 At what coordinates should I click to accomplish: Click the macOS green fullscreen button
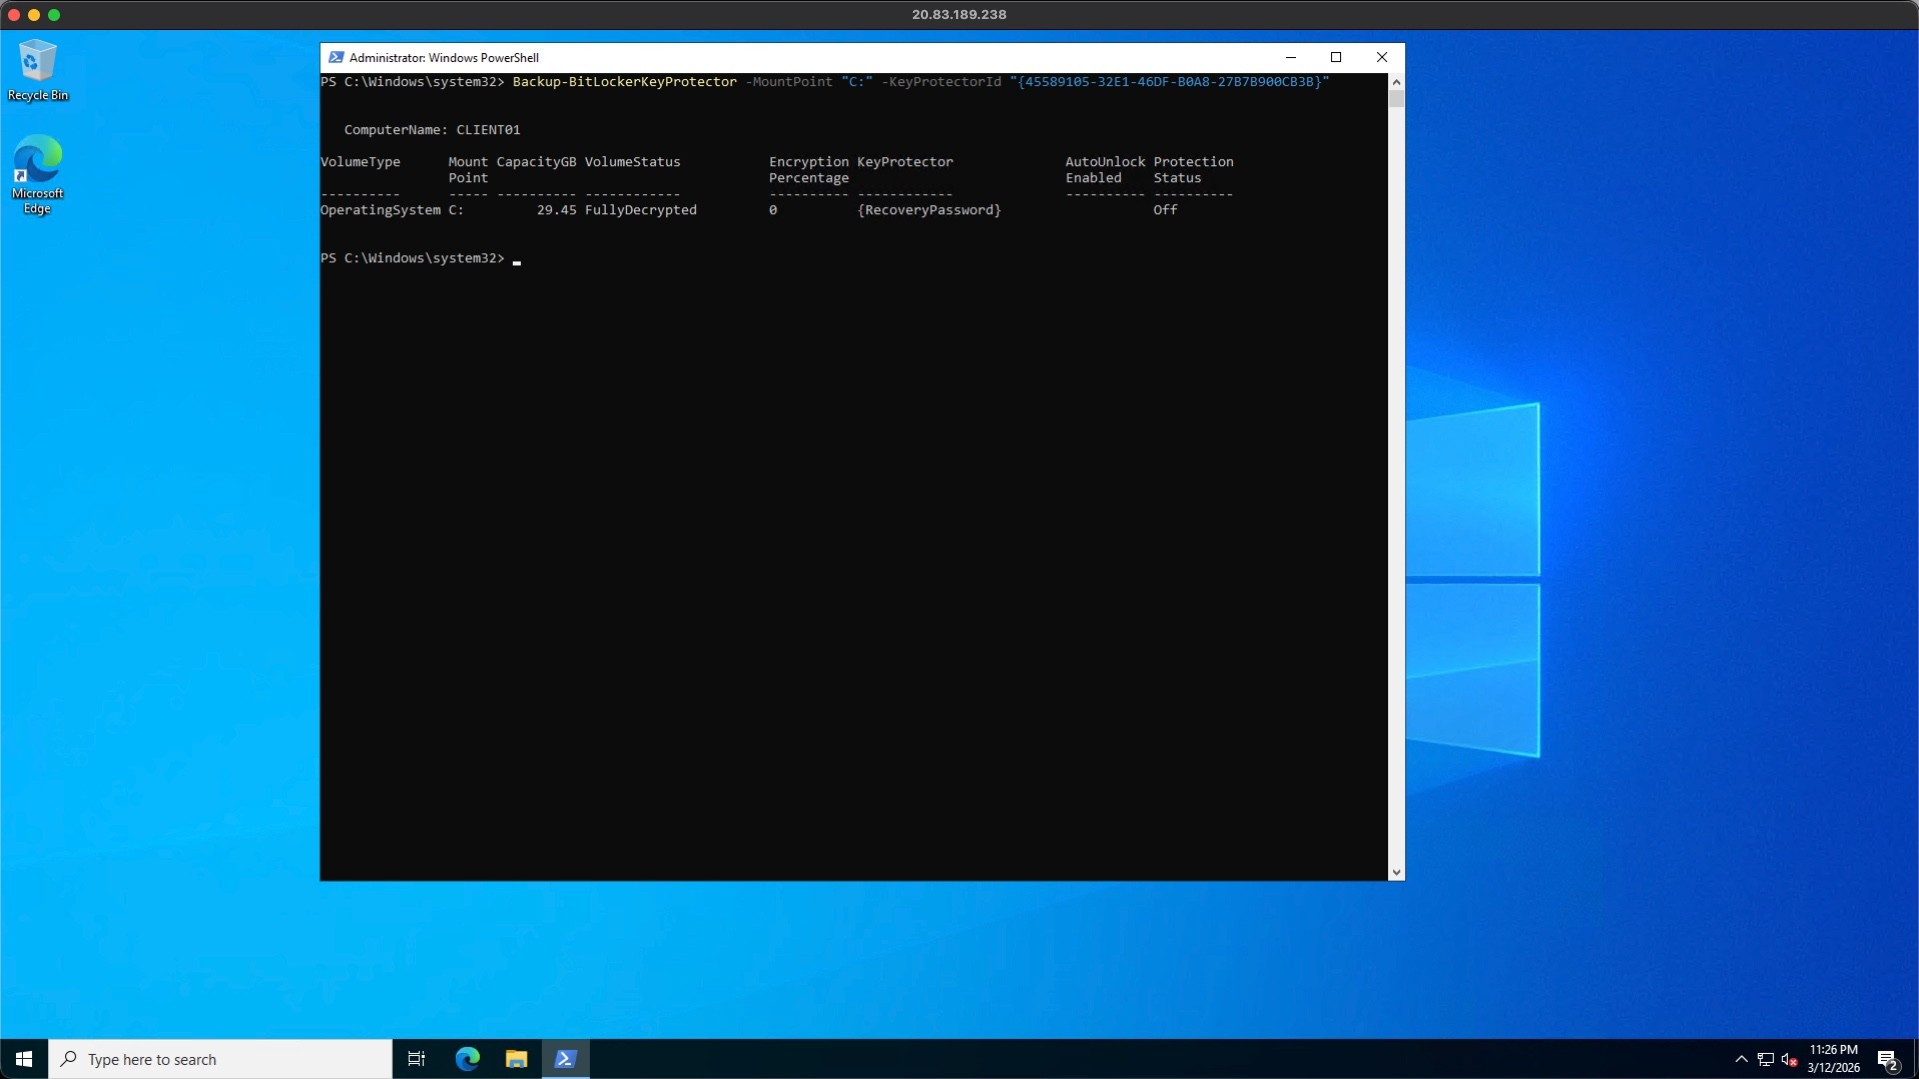click(54, 15)
